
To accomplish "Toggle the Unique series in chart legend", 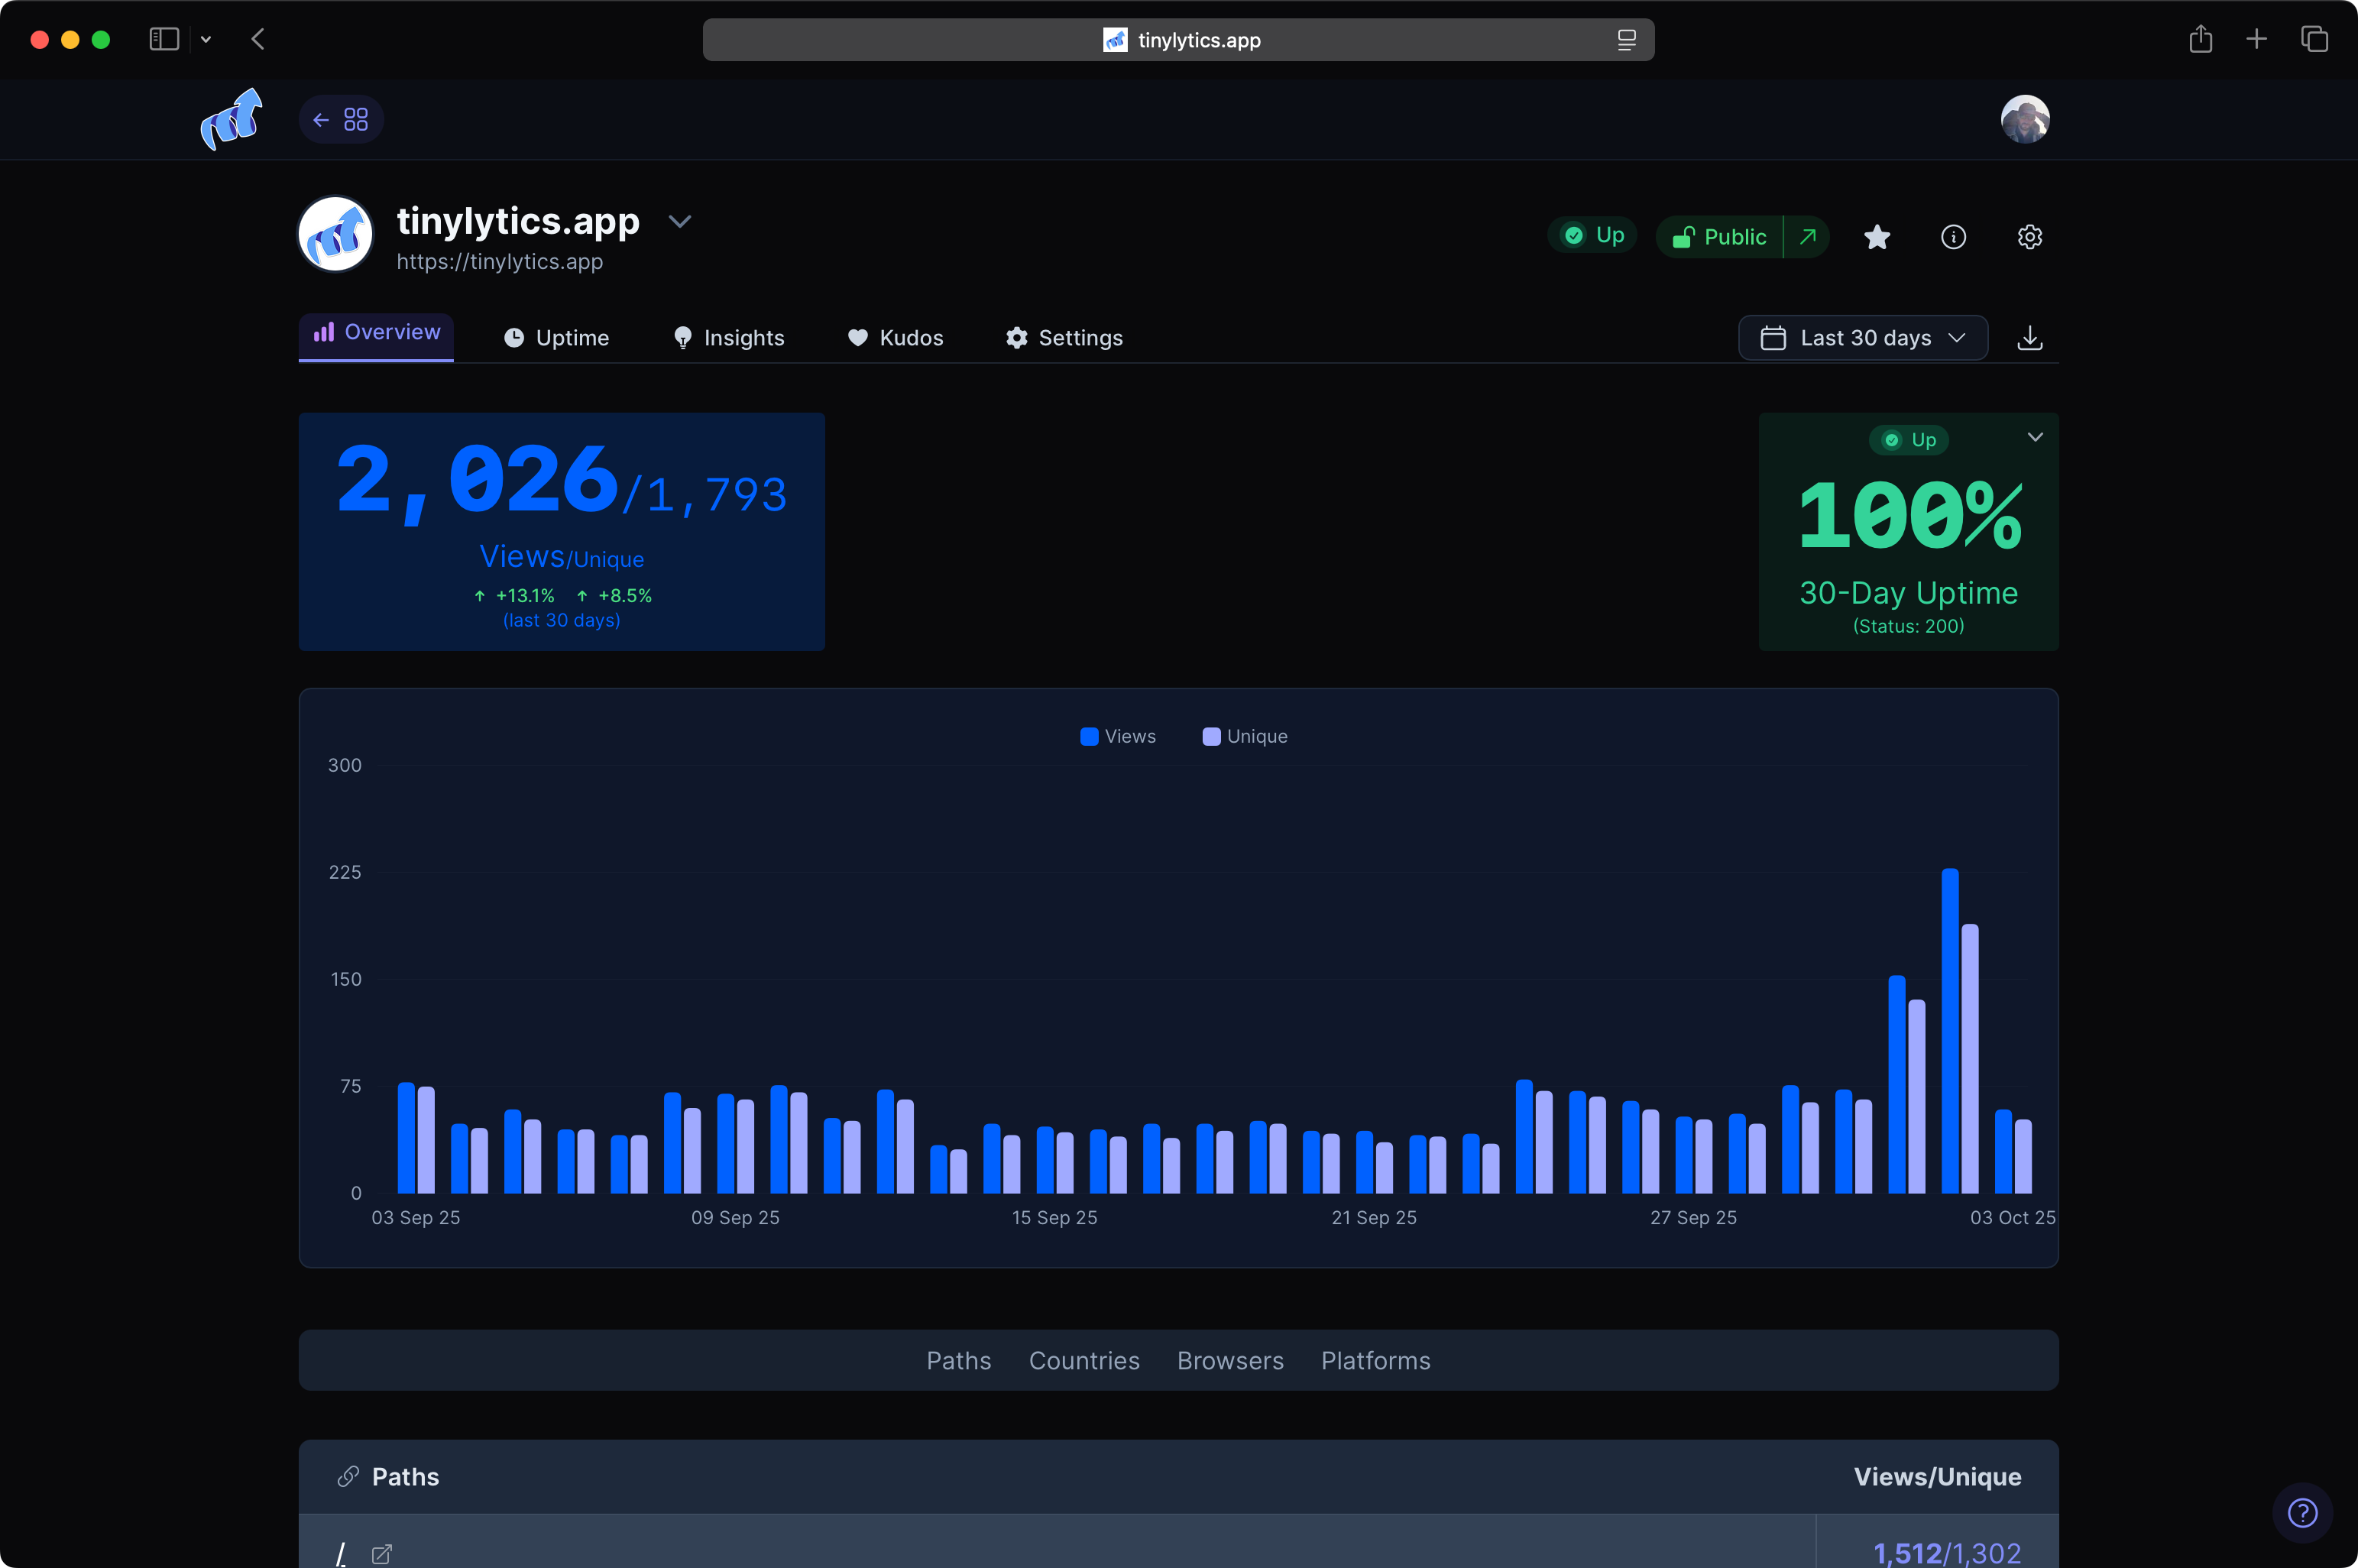I will point(1245,736).
